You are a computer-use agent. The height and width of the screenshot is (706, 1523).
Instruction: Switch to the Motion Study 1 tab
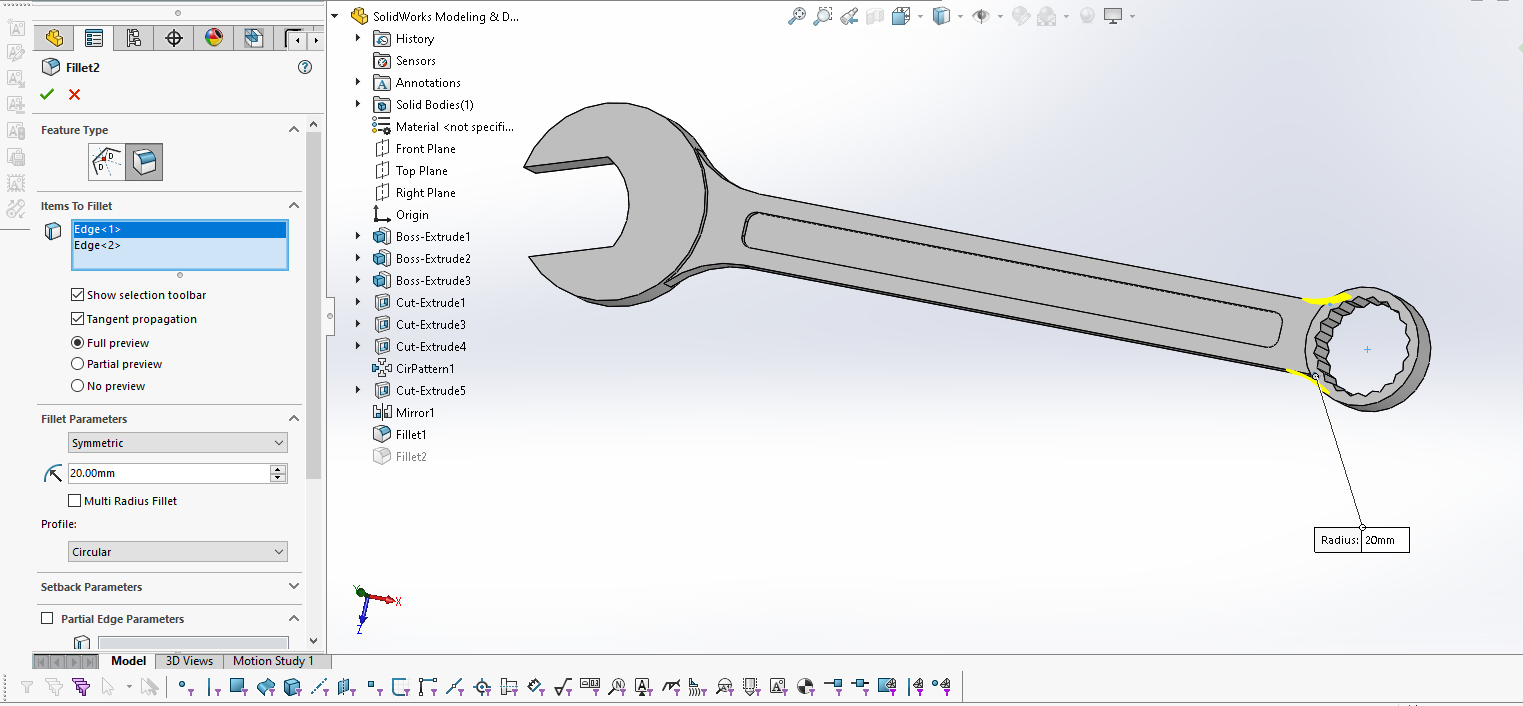pos(273,661)
